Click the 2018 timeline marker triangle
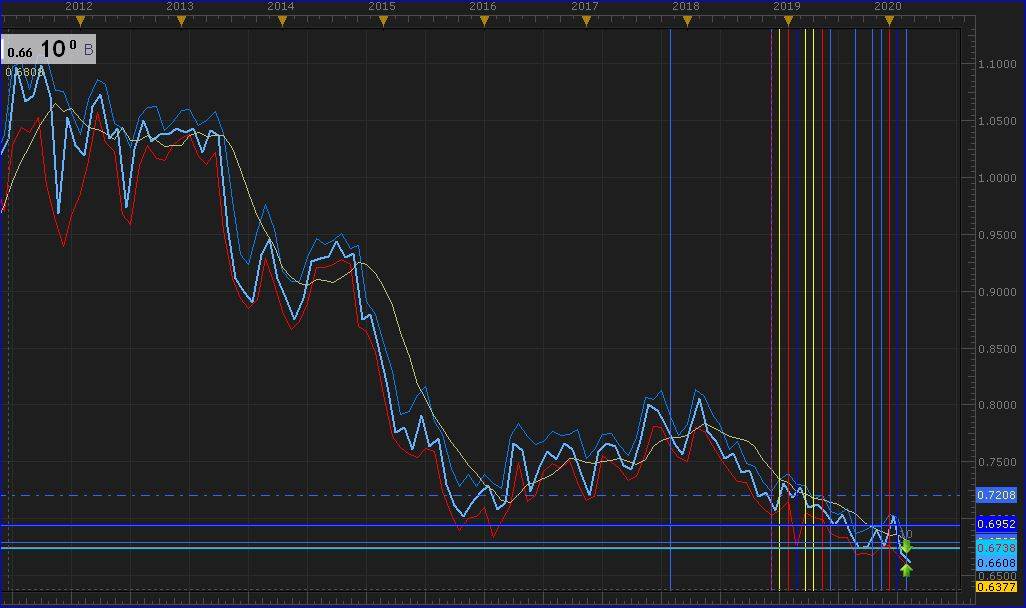The image size is (1026, 608). (x=687, y=20)
